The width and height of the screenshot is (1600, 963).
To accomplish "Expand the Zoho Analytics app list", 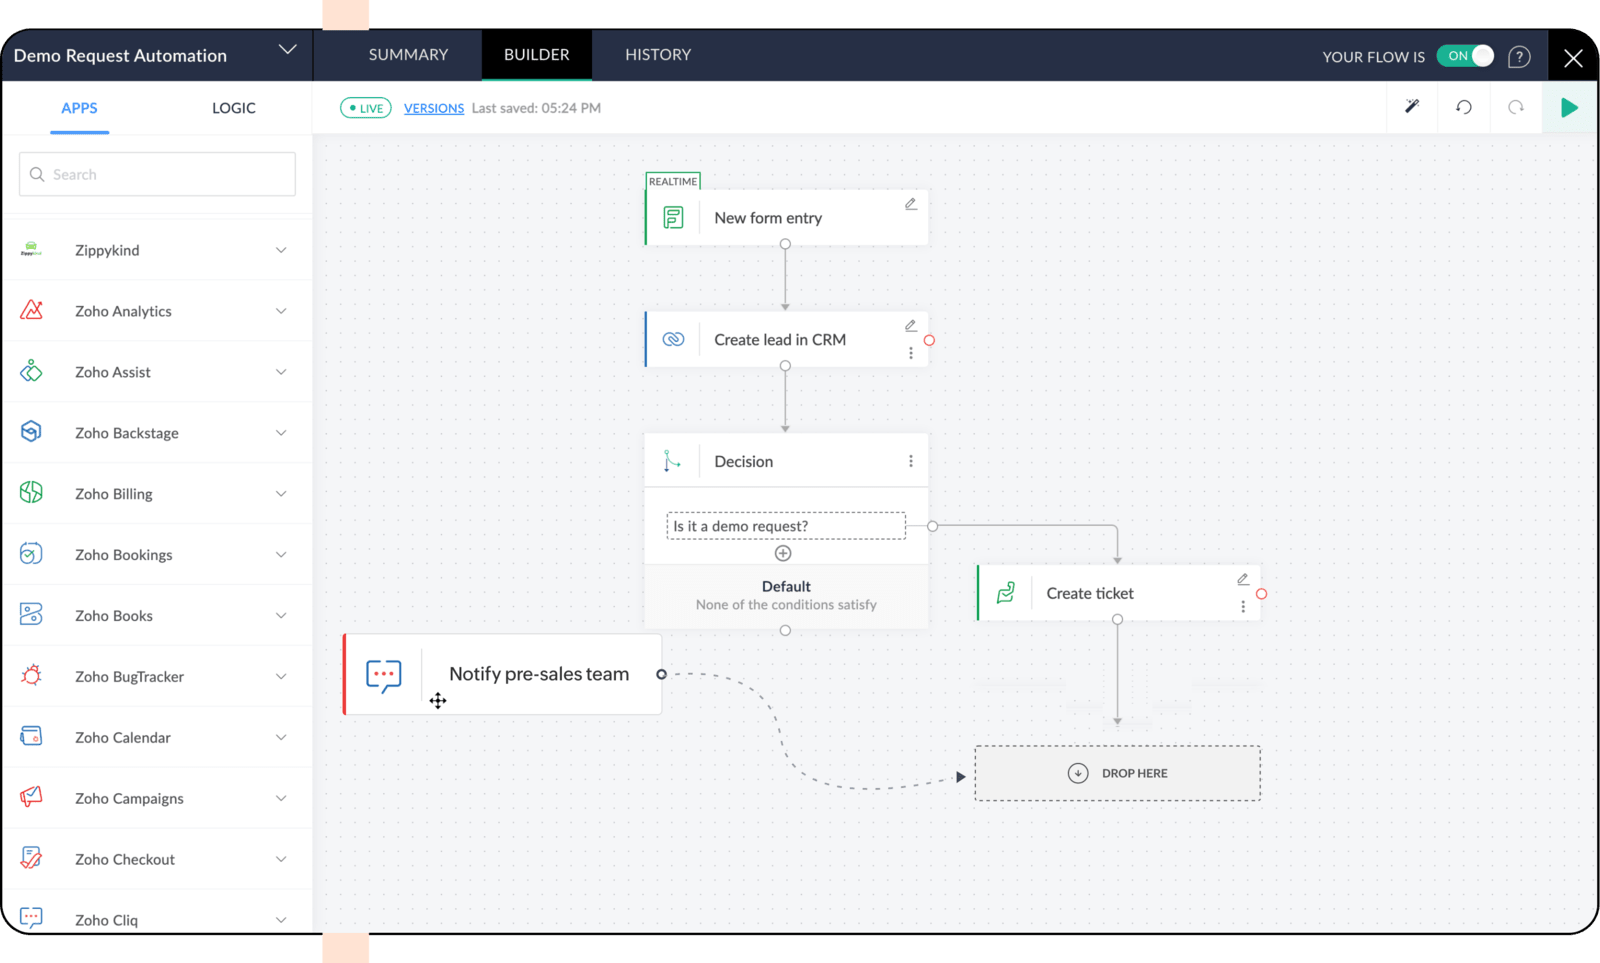I will click(281, 311).
